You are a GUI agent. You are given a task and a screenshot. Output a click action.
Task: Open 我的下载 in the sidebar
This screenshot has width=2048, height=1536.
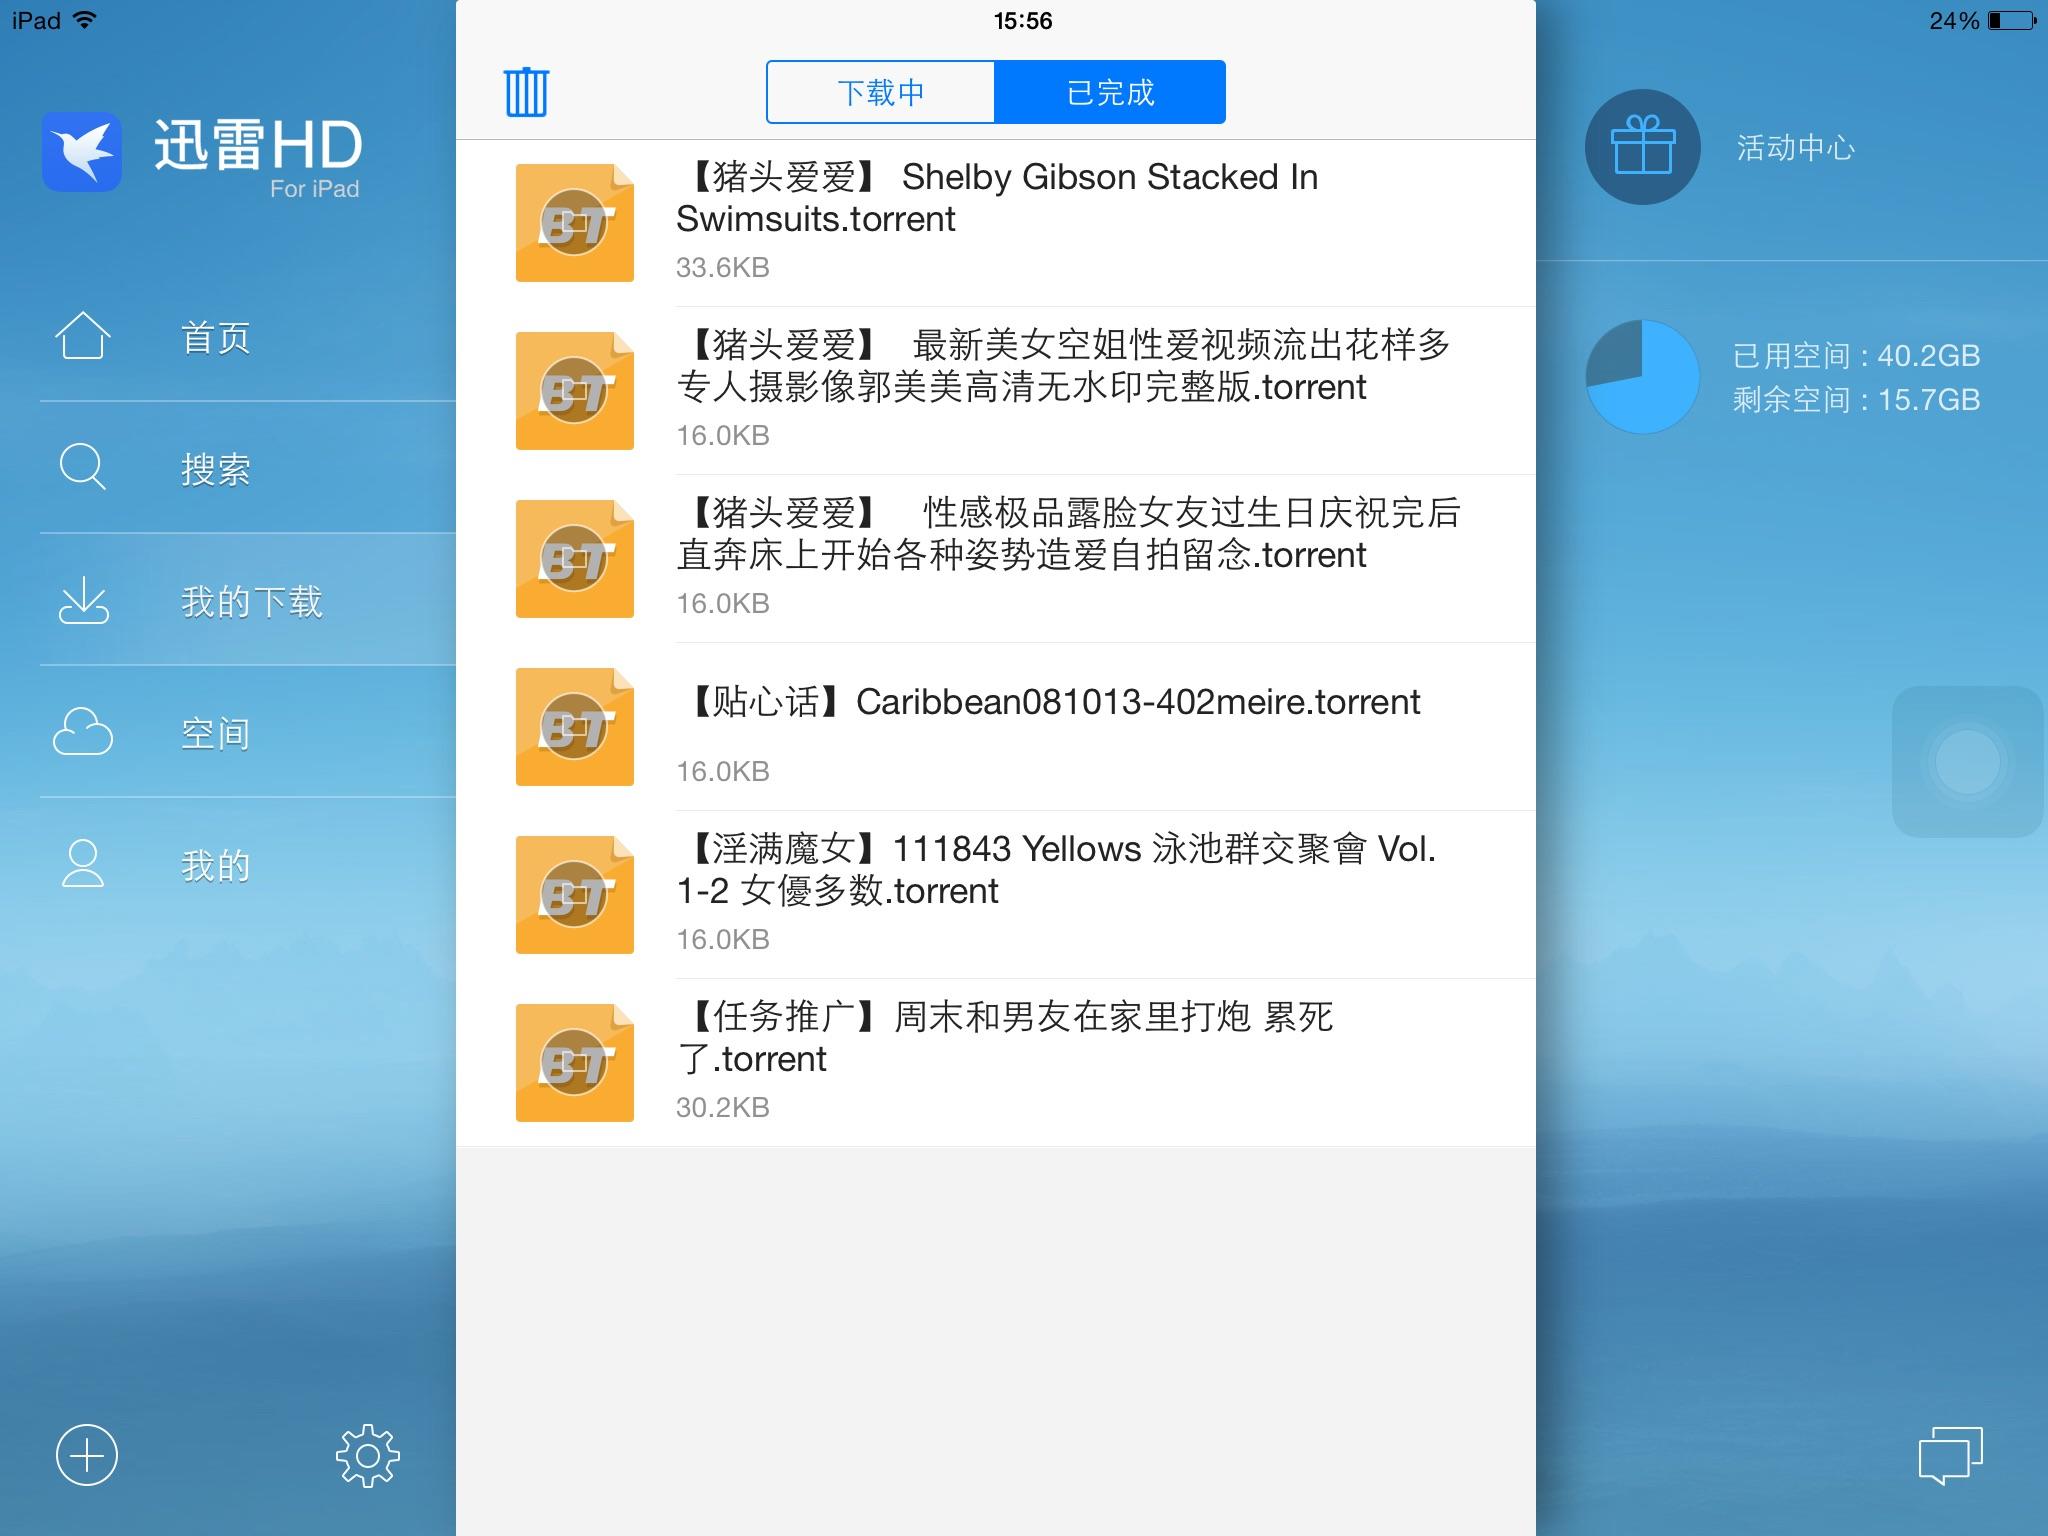[x=251, y=601]
